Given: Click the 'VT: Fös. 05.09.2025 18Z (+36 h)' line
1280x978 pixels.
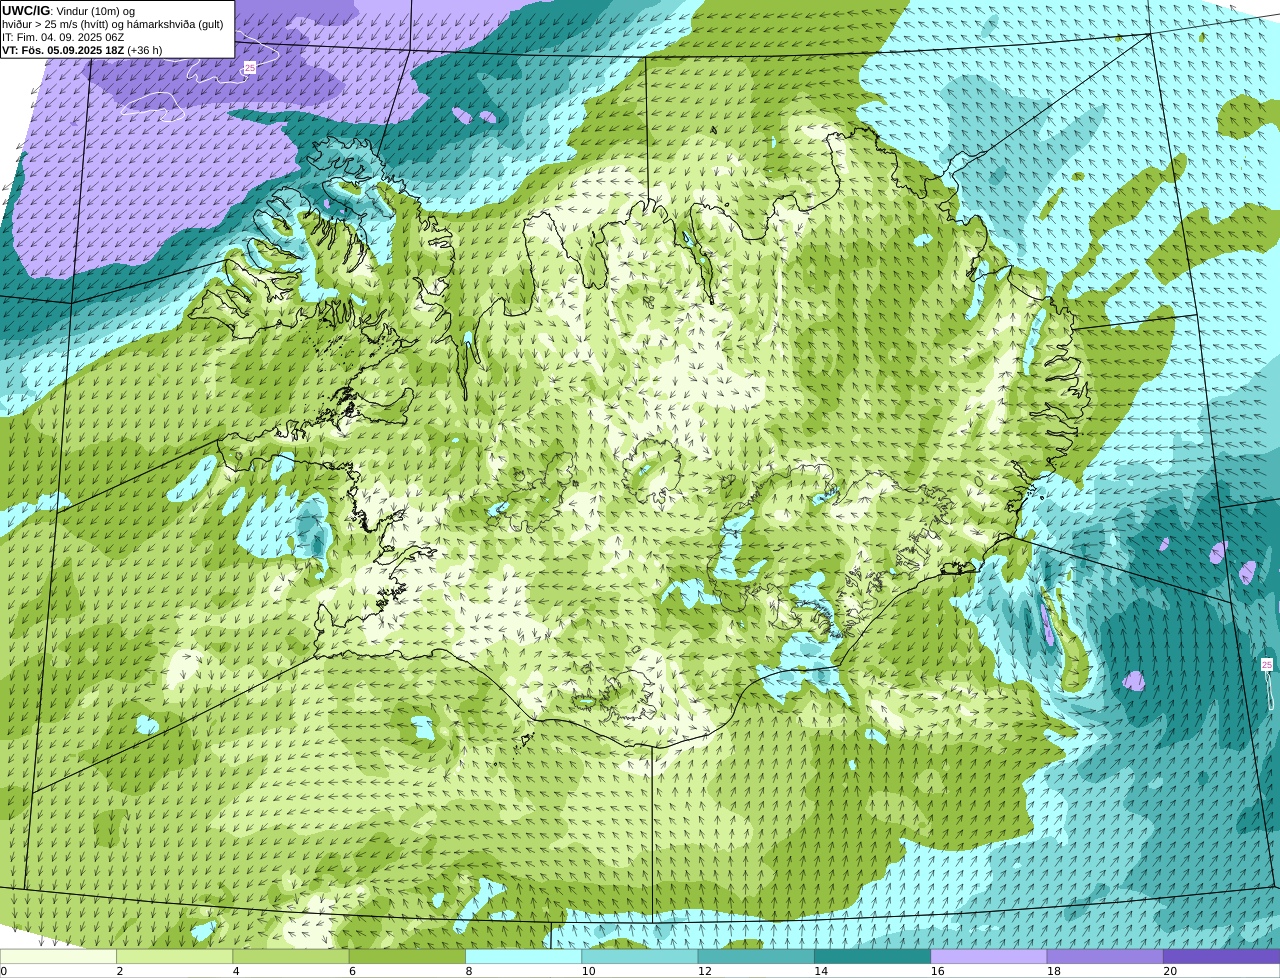Looking at the screenshot, I should [x=82, y=50].
